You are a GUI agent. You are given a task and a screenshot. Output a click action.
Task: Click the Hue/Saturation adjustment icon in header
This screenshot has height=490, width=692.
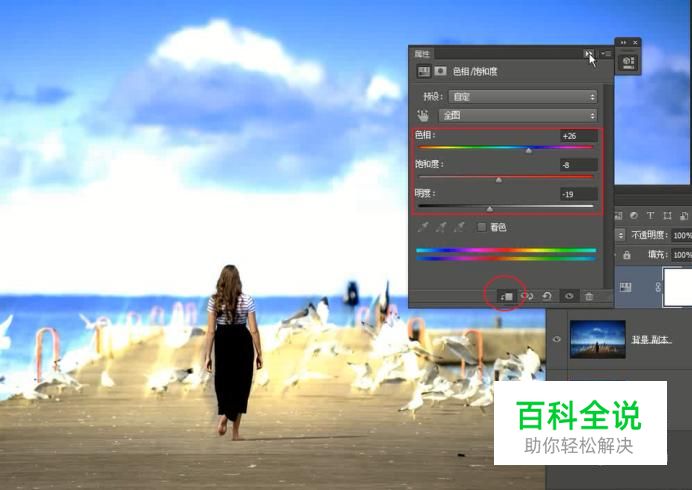424,71
